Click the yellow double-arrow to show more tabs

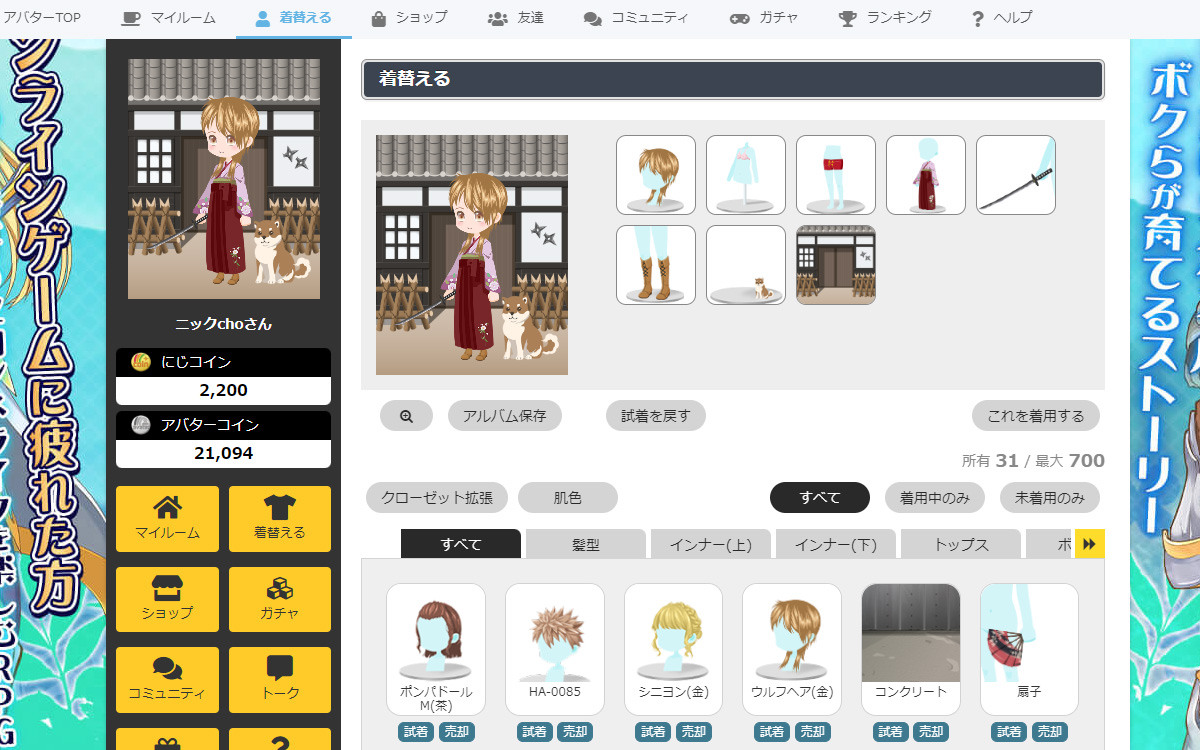point(1090,544)
